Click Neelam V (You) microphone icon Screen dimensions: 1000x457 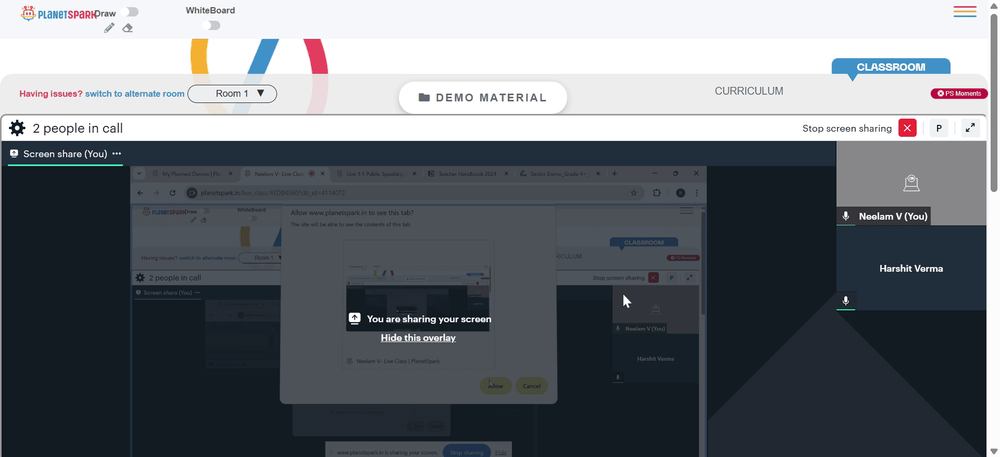(x=846, y=216)
